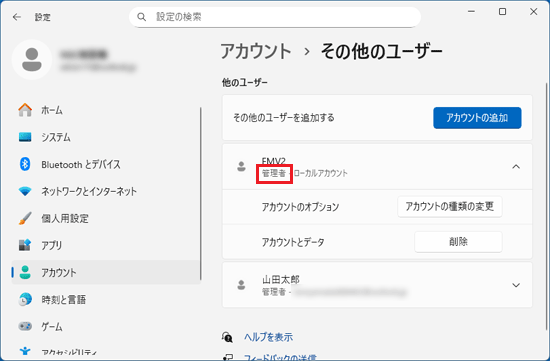Viewport: 550px width, 361px height.
Task: Click the システム monitor icon
Action: pyautogui.click(x=25, y=137)
